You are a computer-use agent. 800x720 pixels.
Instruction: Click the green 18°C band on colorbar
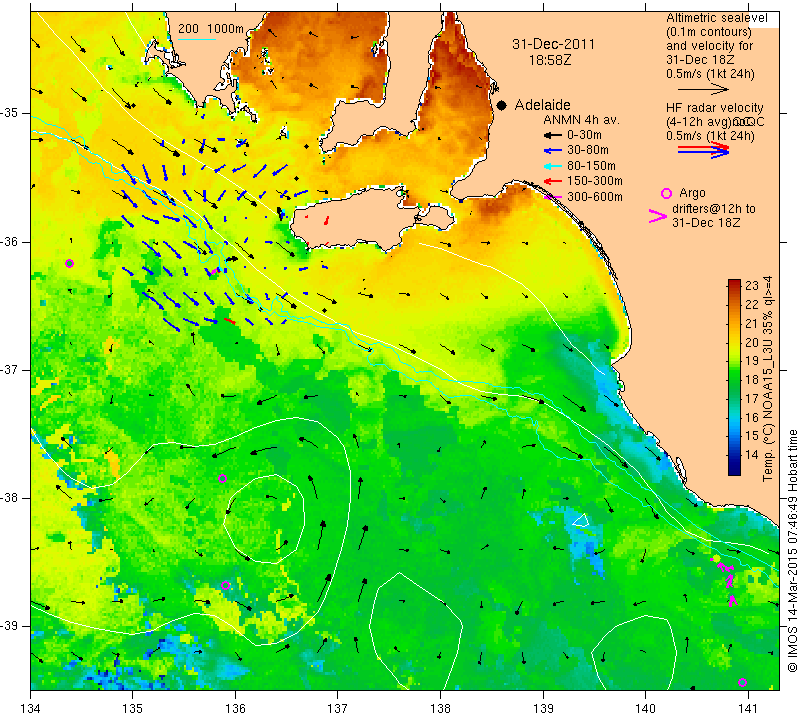[734, 379]
